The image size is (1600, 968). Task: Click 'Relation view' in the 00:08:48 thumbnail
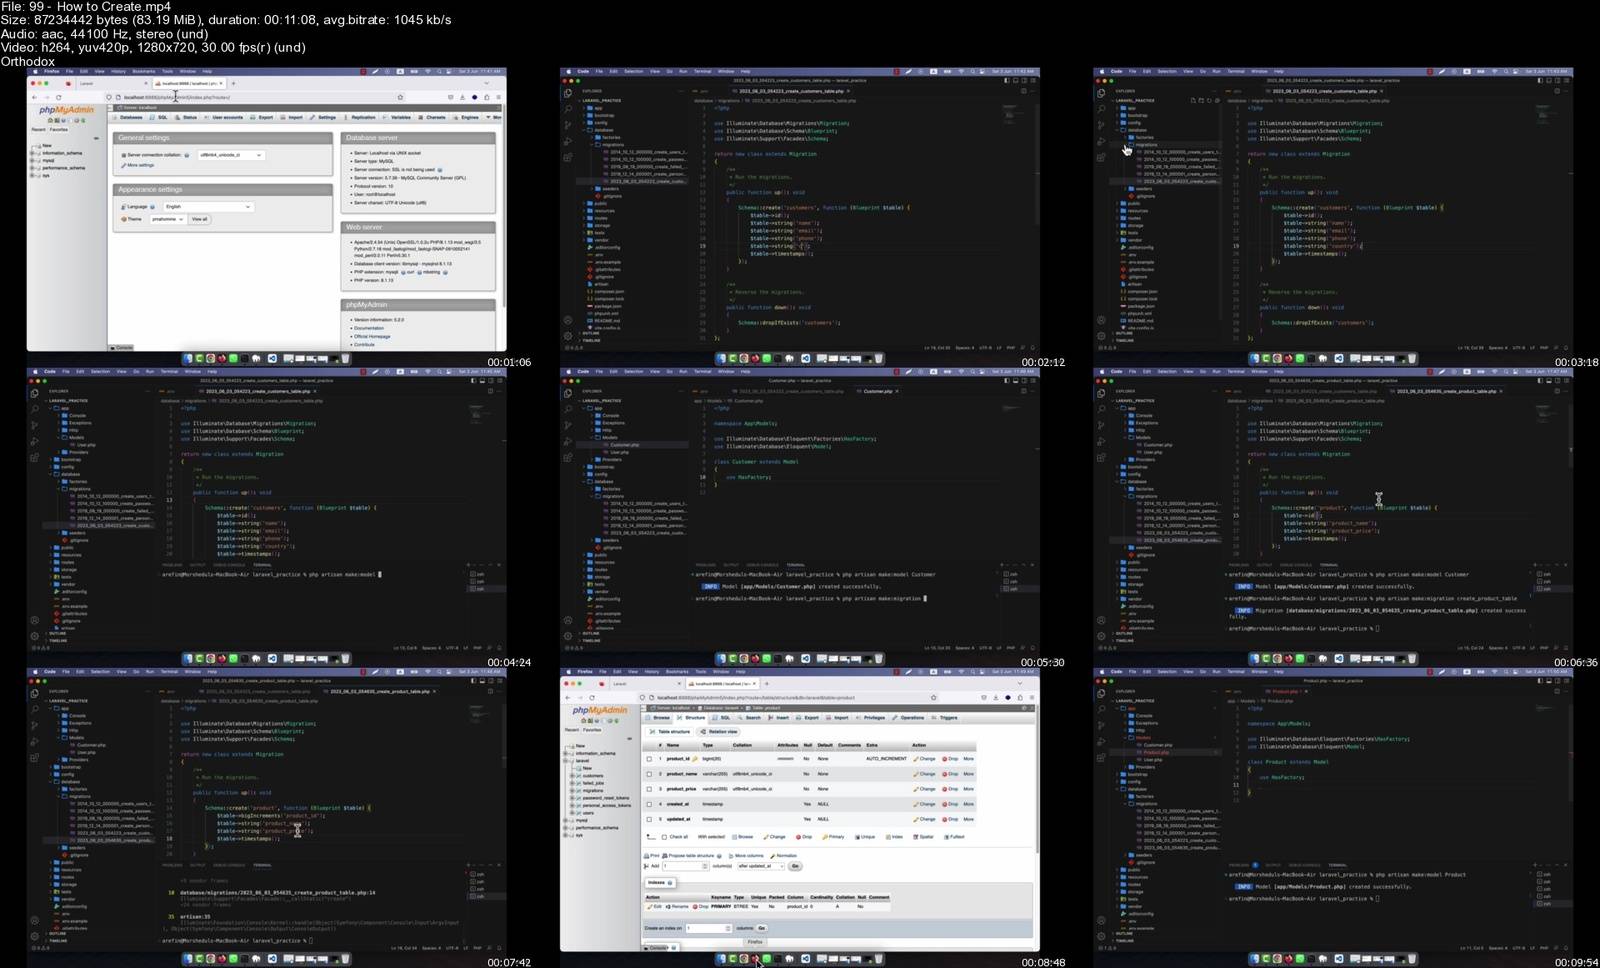tap(720, 732)
